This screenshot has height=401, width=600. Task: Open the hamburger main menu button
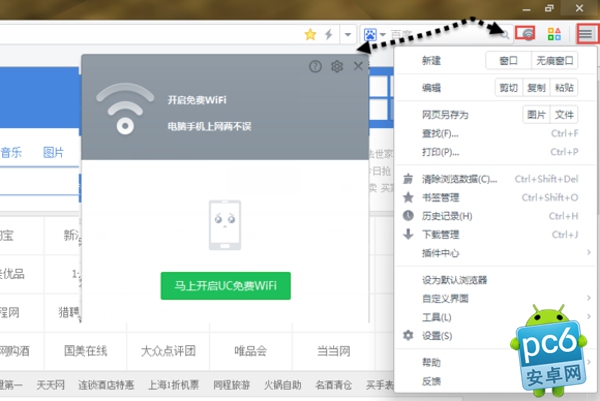(x=586, y=33)
